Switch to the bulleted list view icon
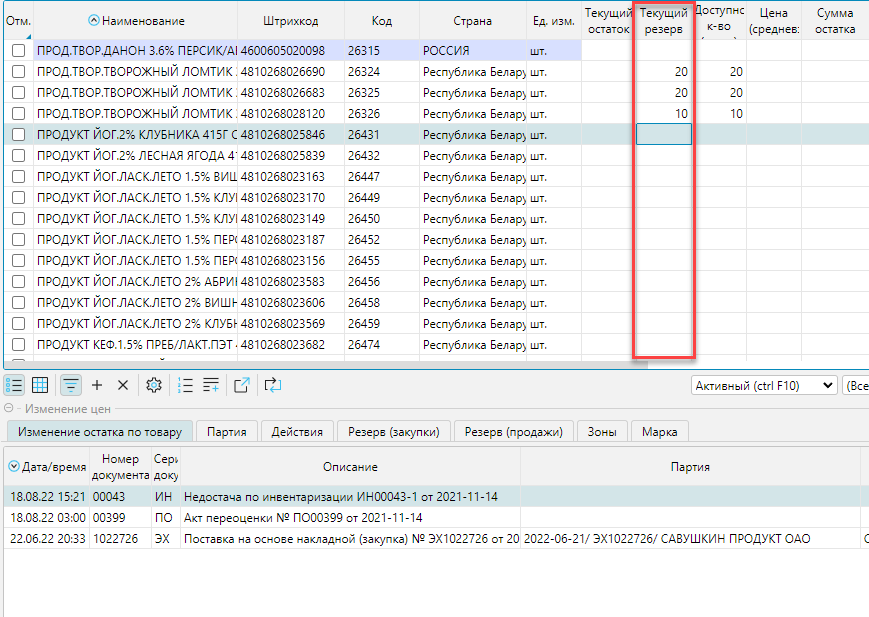The image size is (869, 617). (x=14, y=385)
